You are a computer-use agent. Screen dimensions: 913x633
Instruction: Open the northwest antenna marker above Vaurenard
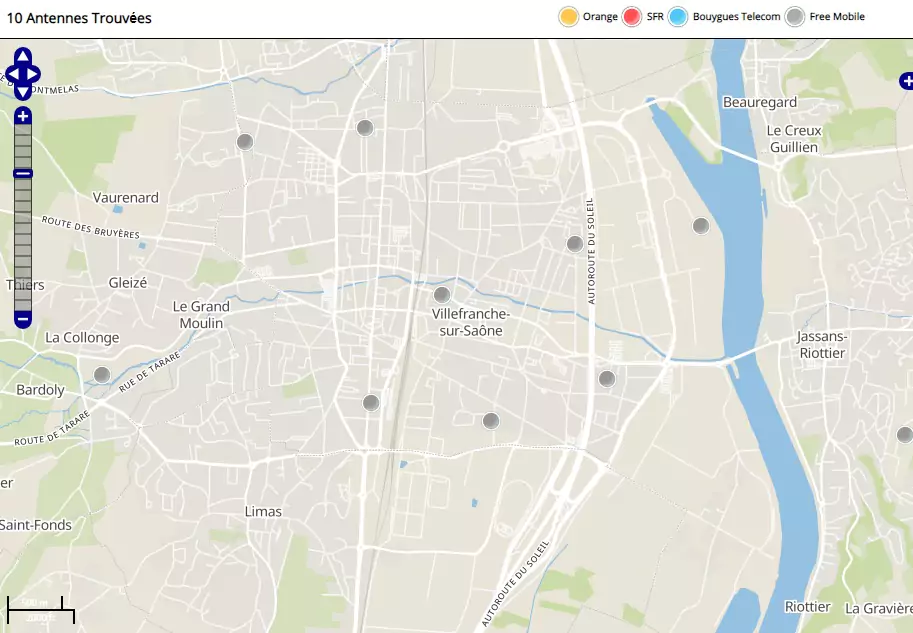tap(245, 142)
